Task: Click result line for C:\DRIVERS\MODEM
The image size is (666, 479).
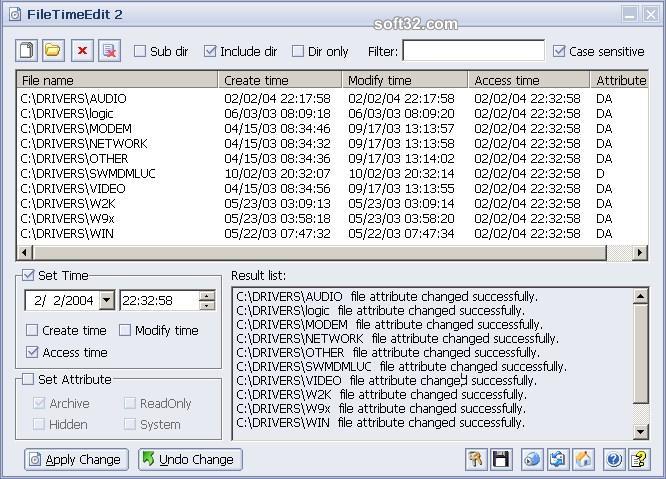Action: coord(389,324)
